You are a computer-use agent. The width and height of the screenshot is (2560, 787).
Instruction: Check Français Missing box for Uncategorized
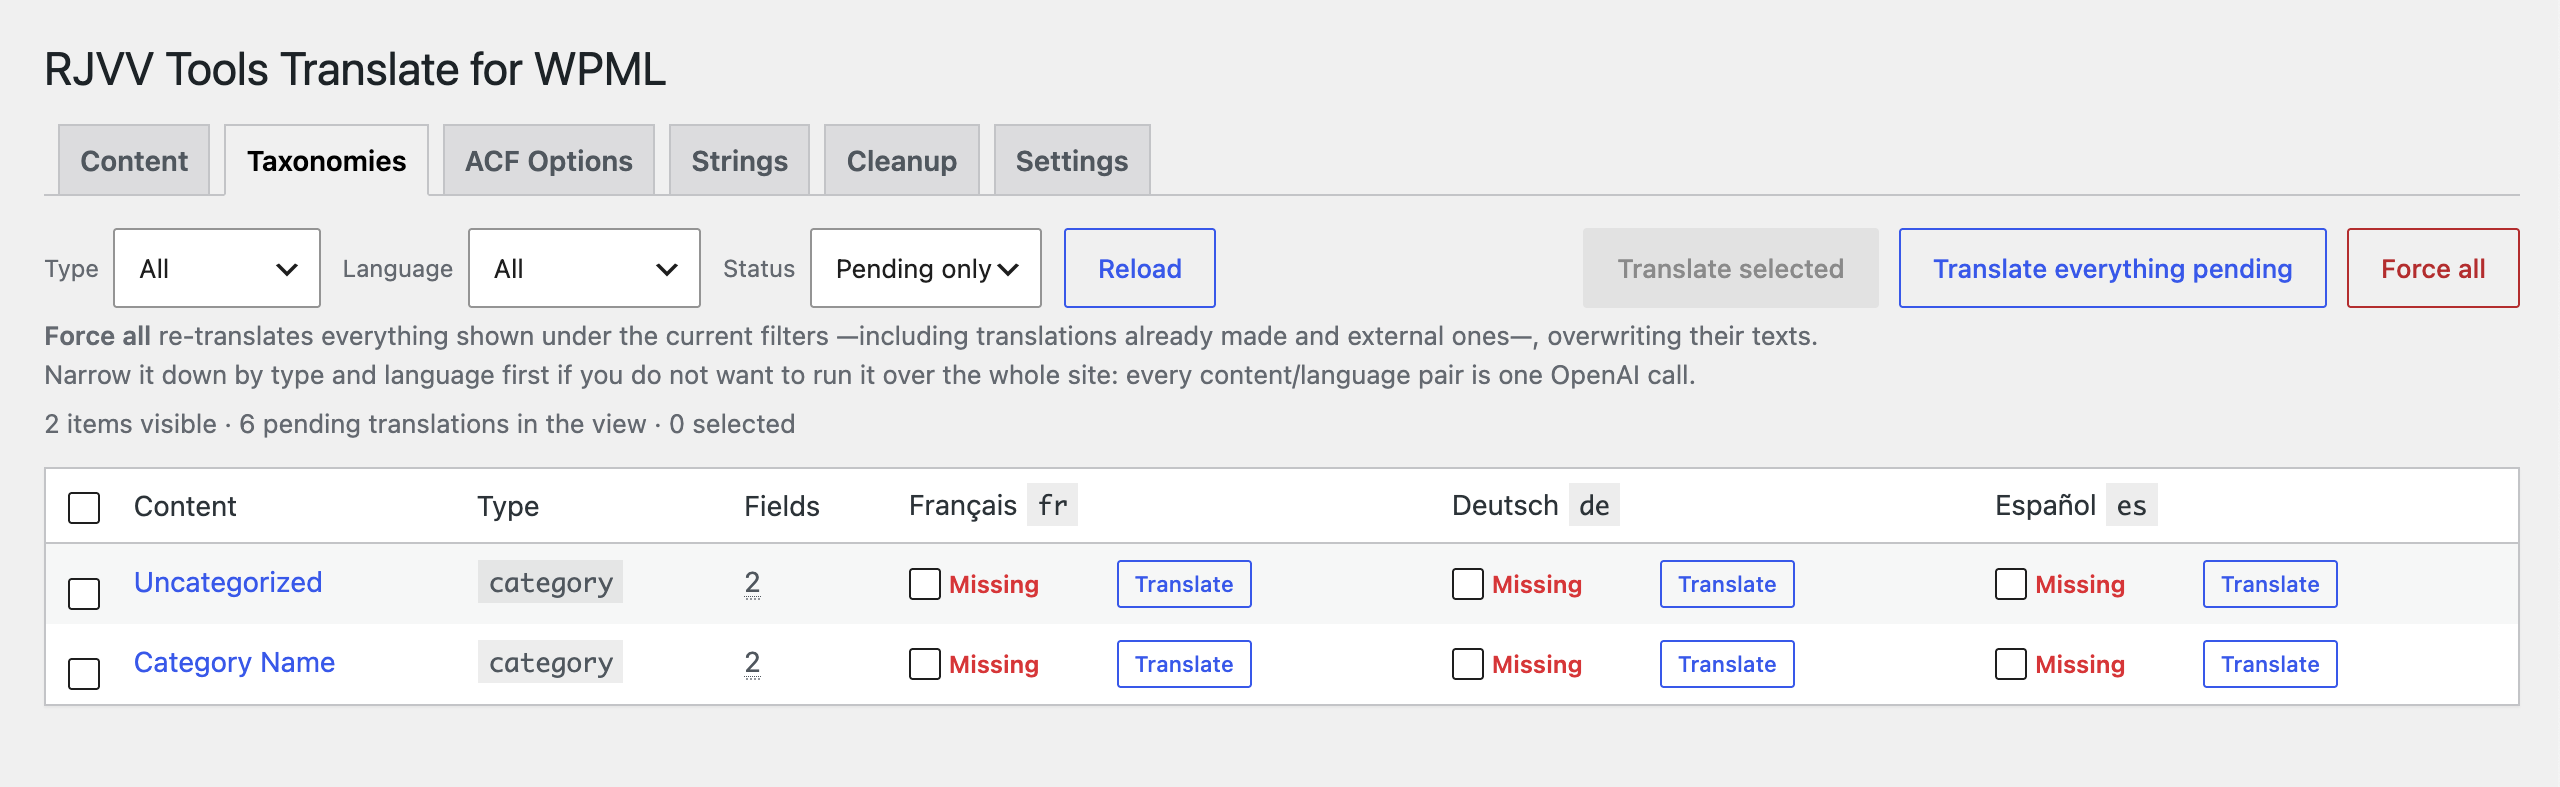coord(925,584)
